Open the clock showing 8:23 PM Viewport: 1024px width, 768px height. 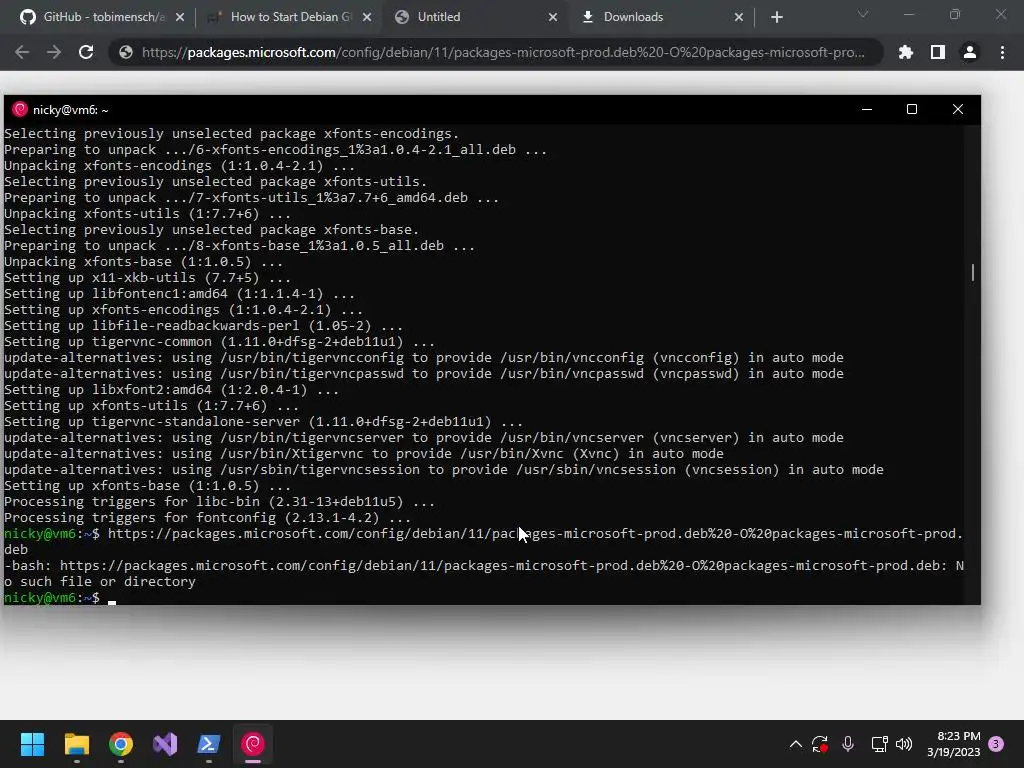point(953,744)
